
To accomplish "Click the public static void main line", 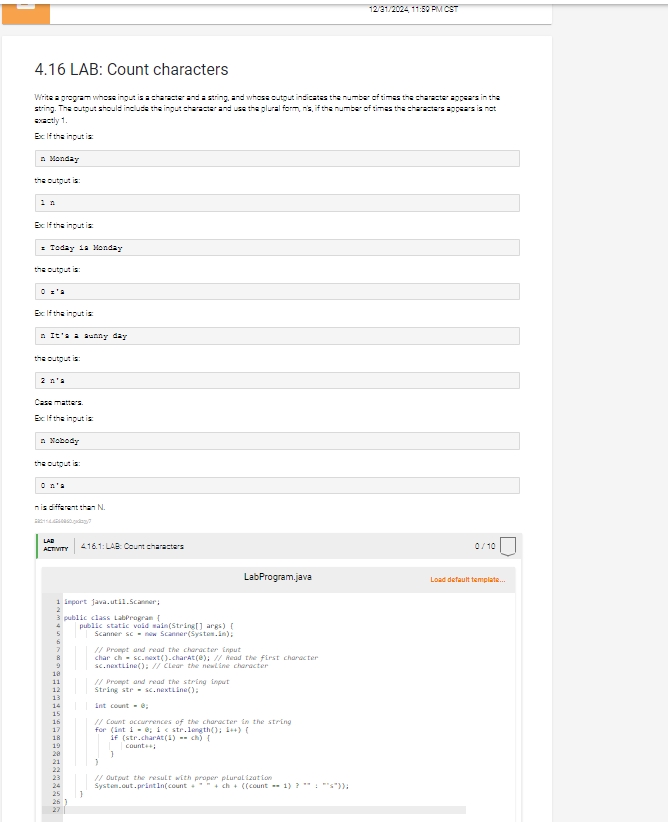I will 156,625.
